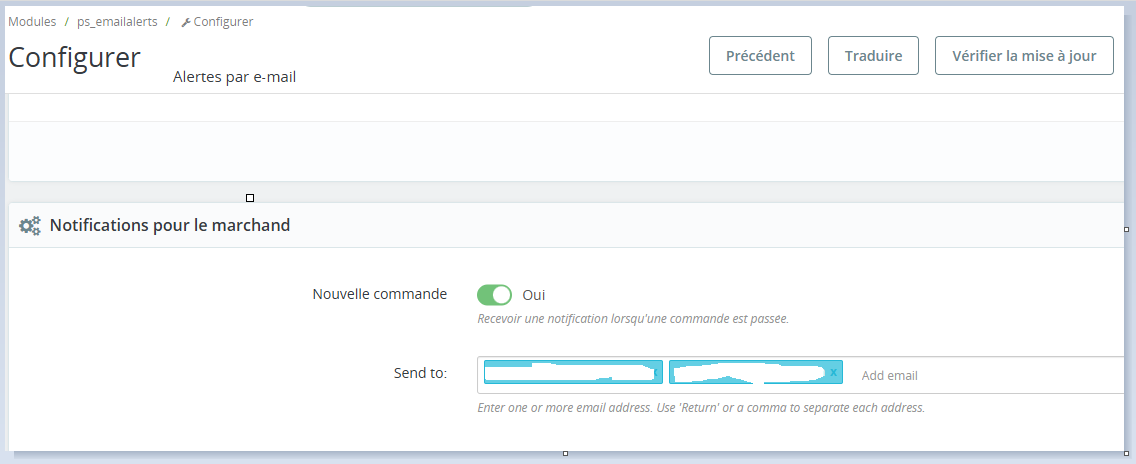Click the "Nouvelle commande" field label

[380, 294]
